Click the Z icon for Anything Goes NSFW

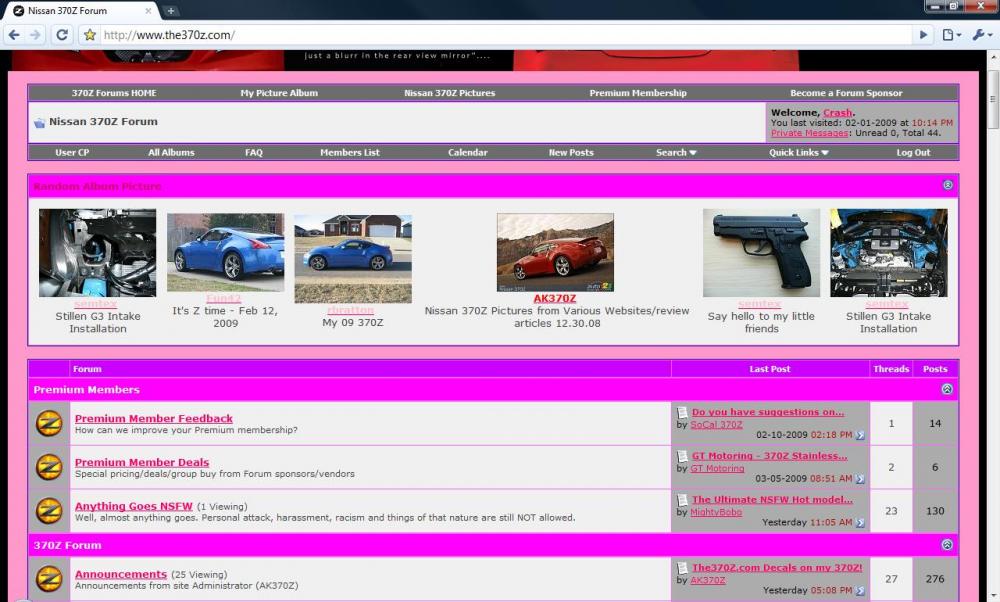(x=49, y=511)
